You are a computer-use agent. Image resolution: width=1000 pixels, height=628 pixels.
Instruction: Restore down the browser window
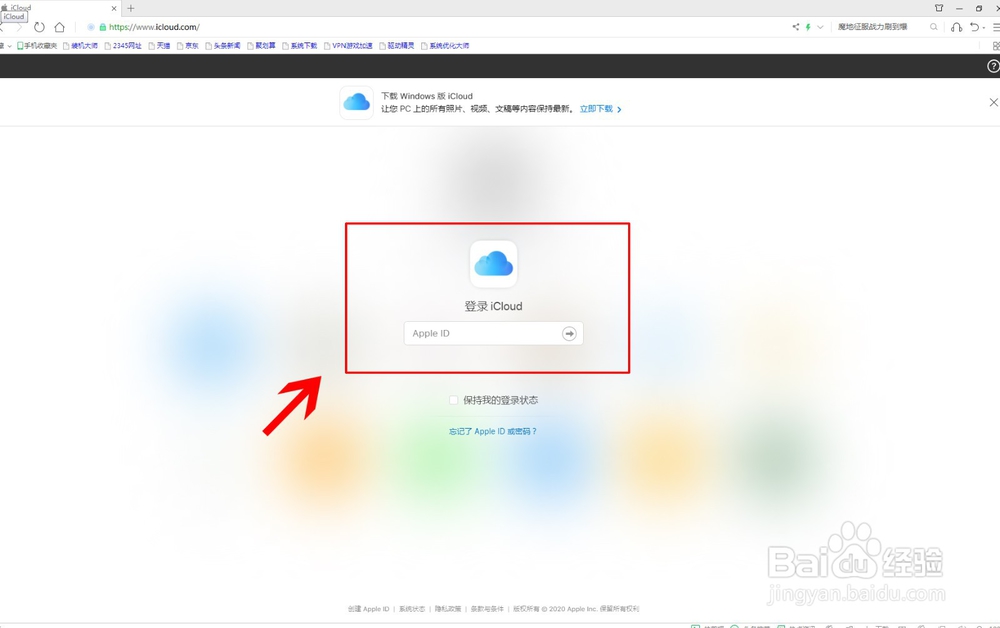[979, 8]
